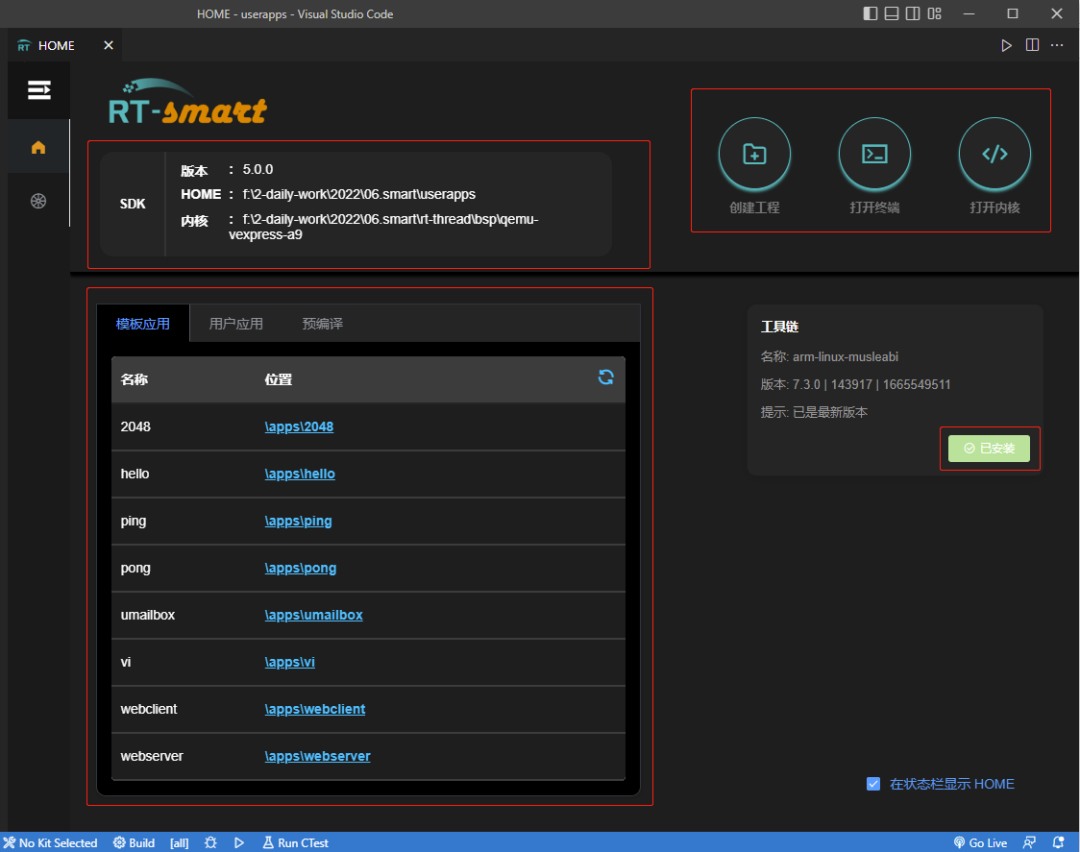Click the pong name cell
This screenshot has height=852, width=1080.
pos(135,568)
